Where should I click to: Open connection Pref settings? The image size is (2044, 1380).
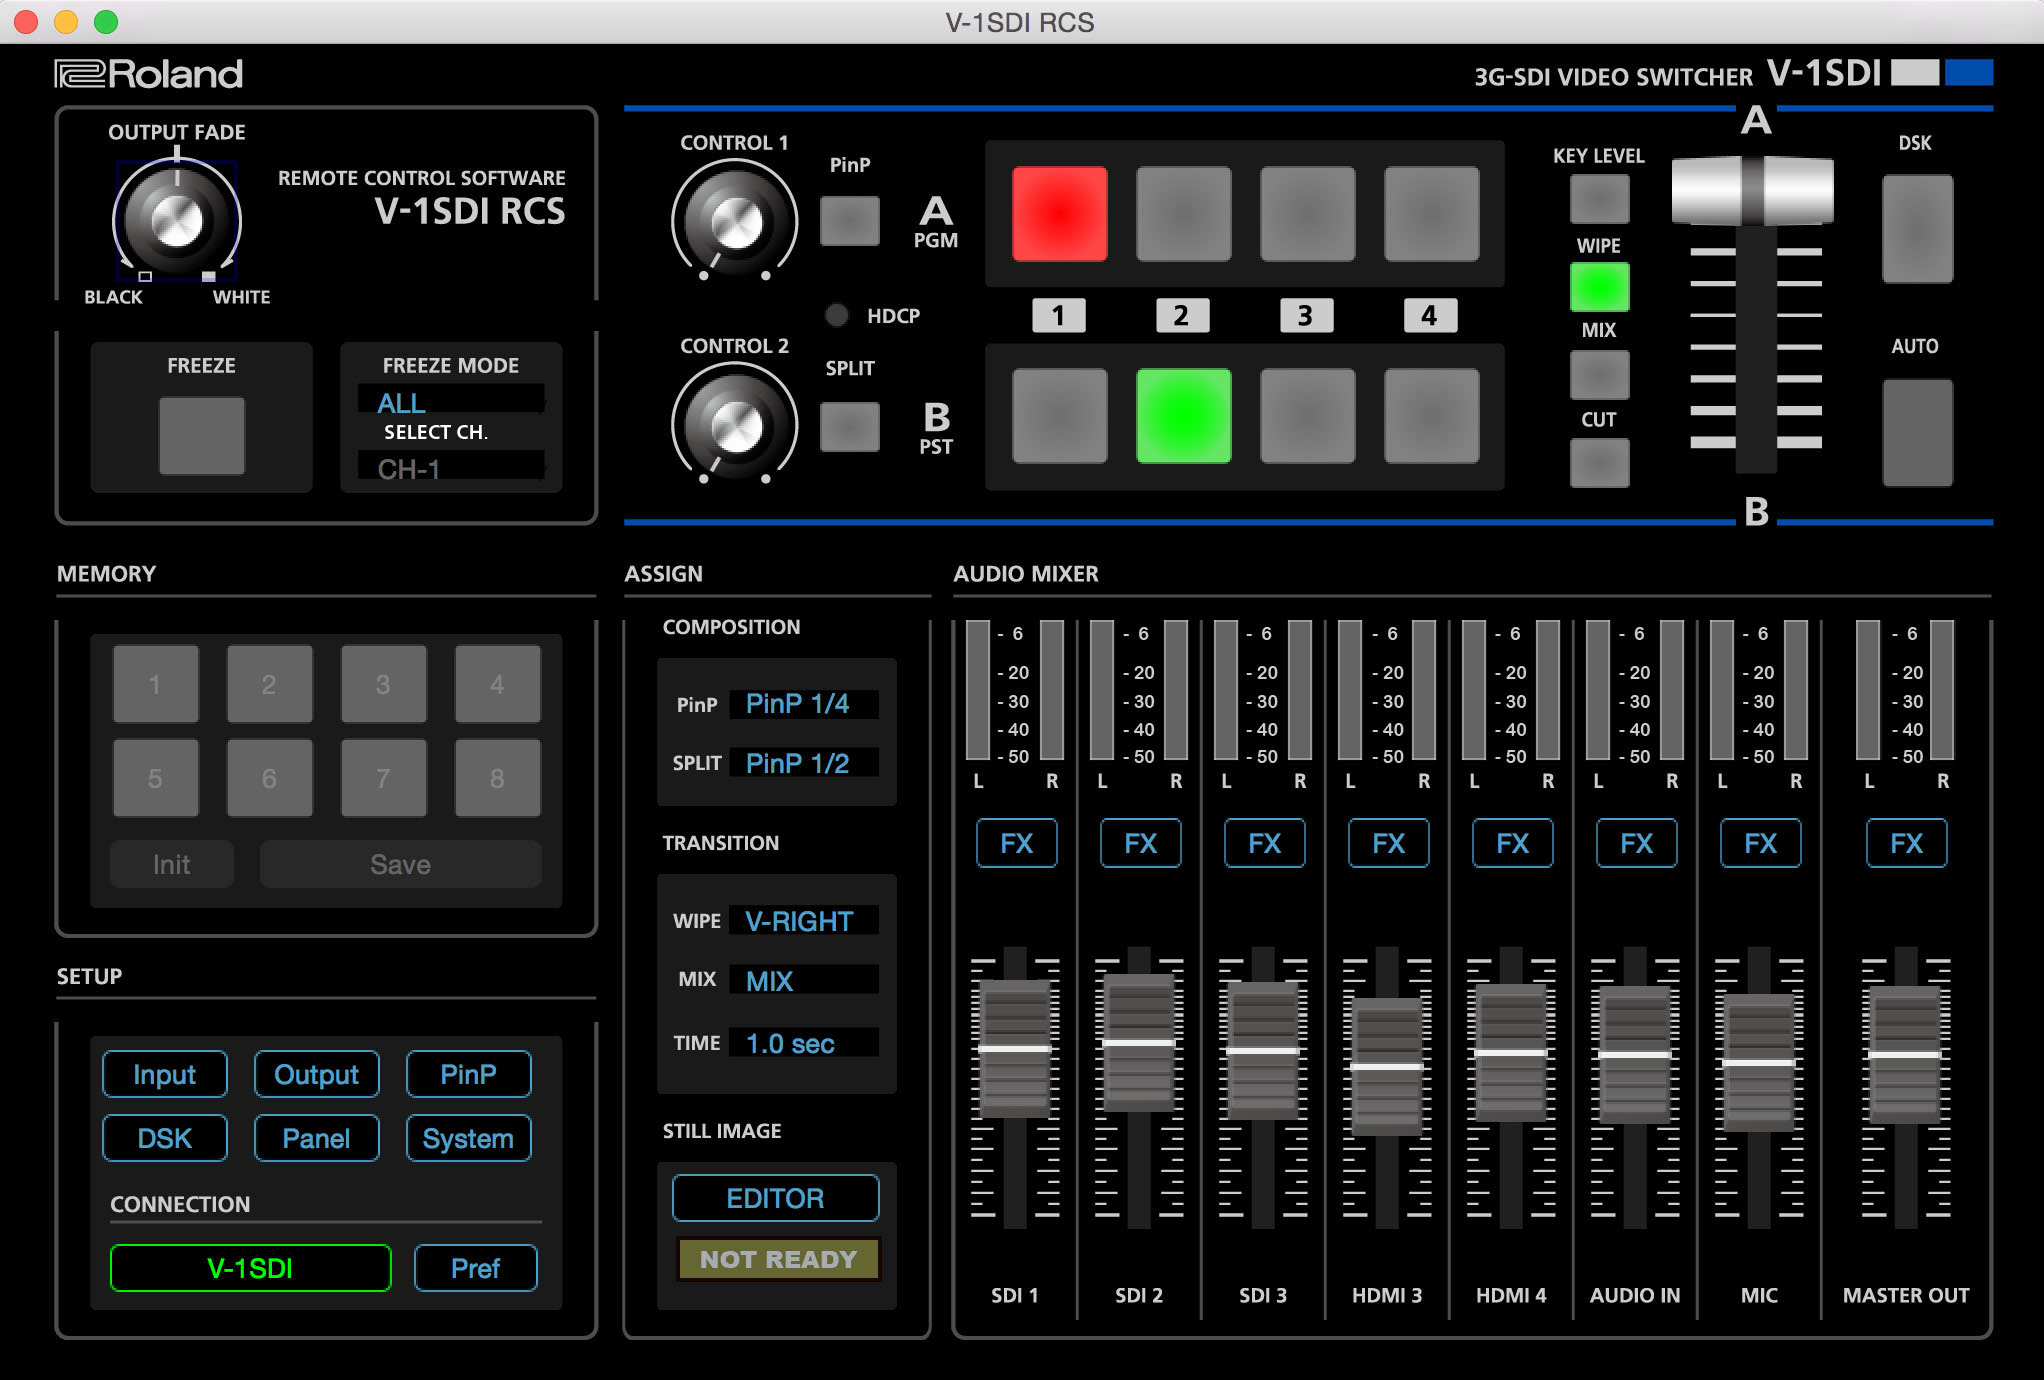475,1268
